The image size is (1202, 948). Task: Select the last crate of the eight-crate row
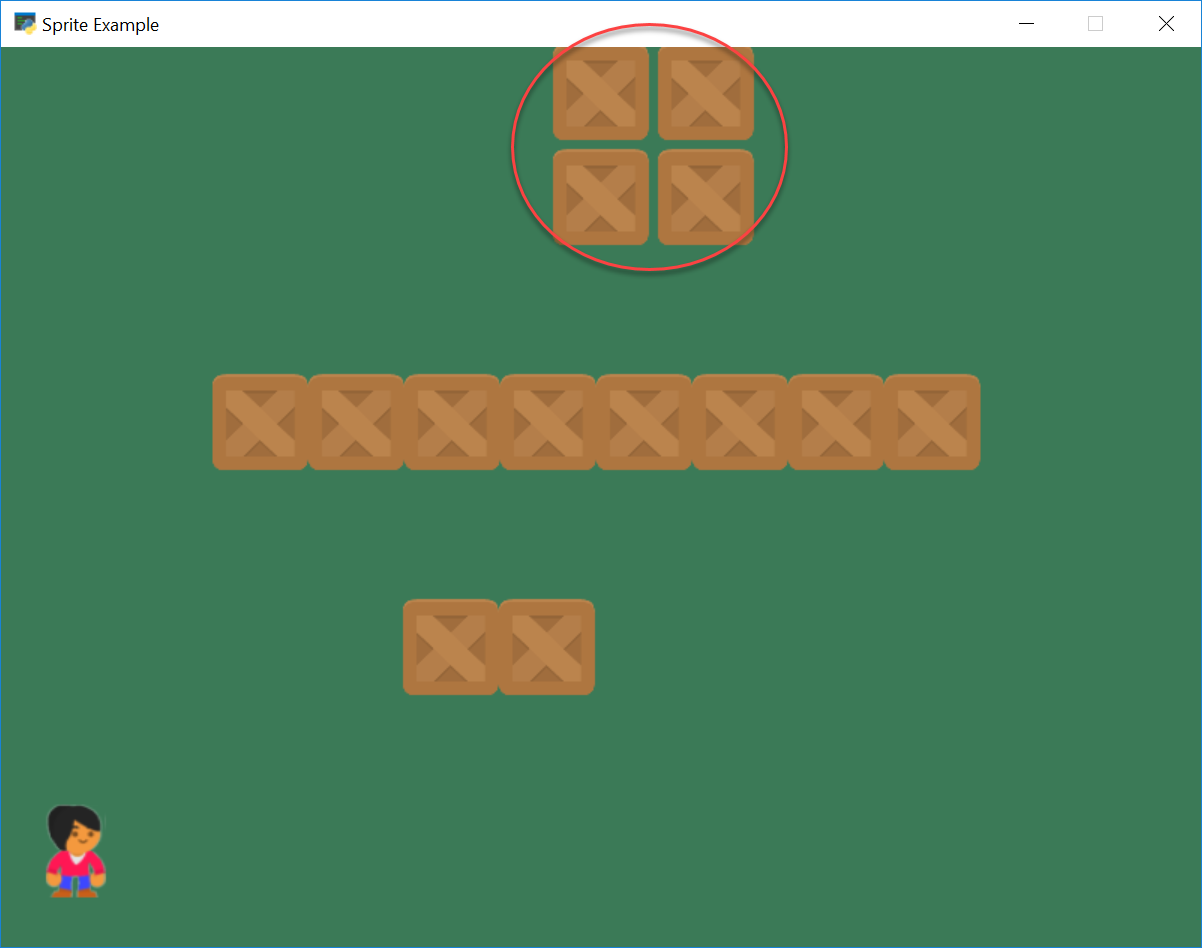pos(932,422)
